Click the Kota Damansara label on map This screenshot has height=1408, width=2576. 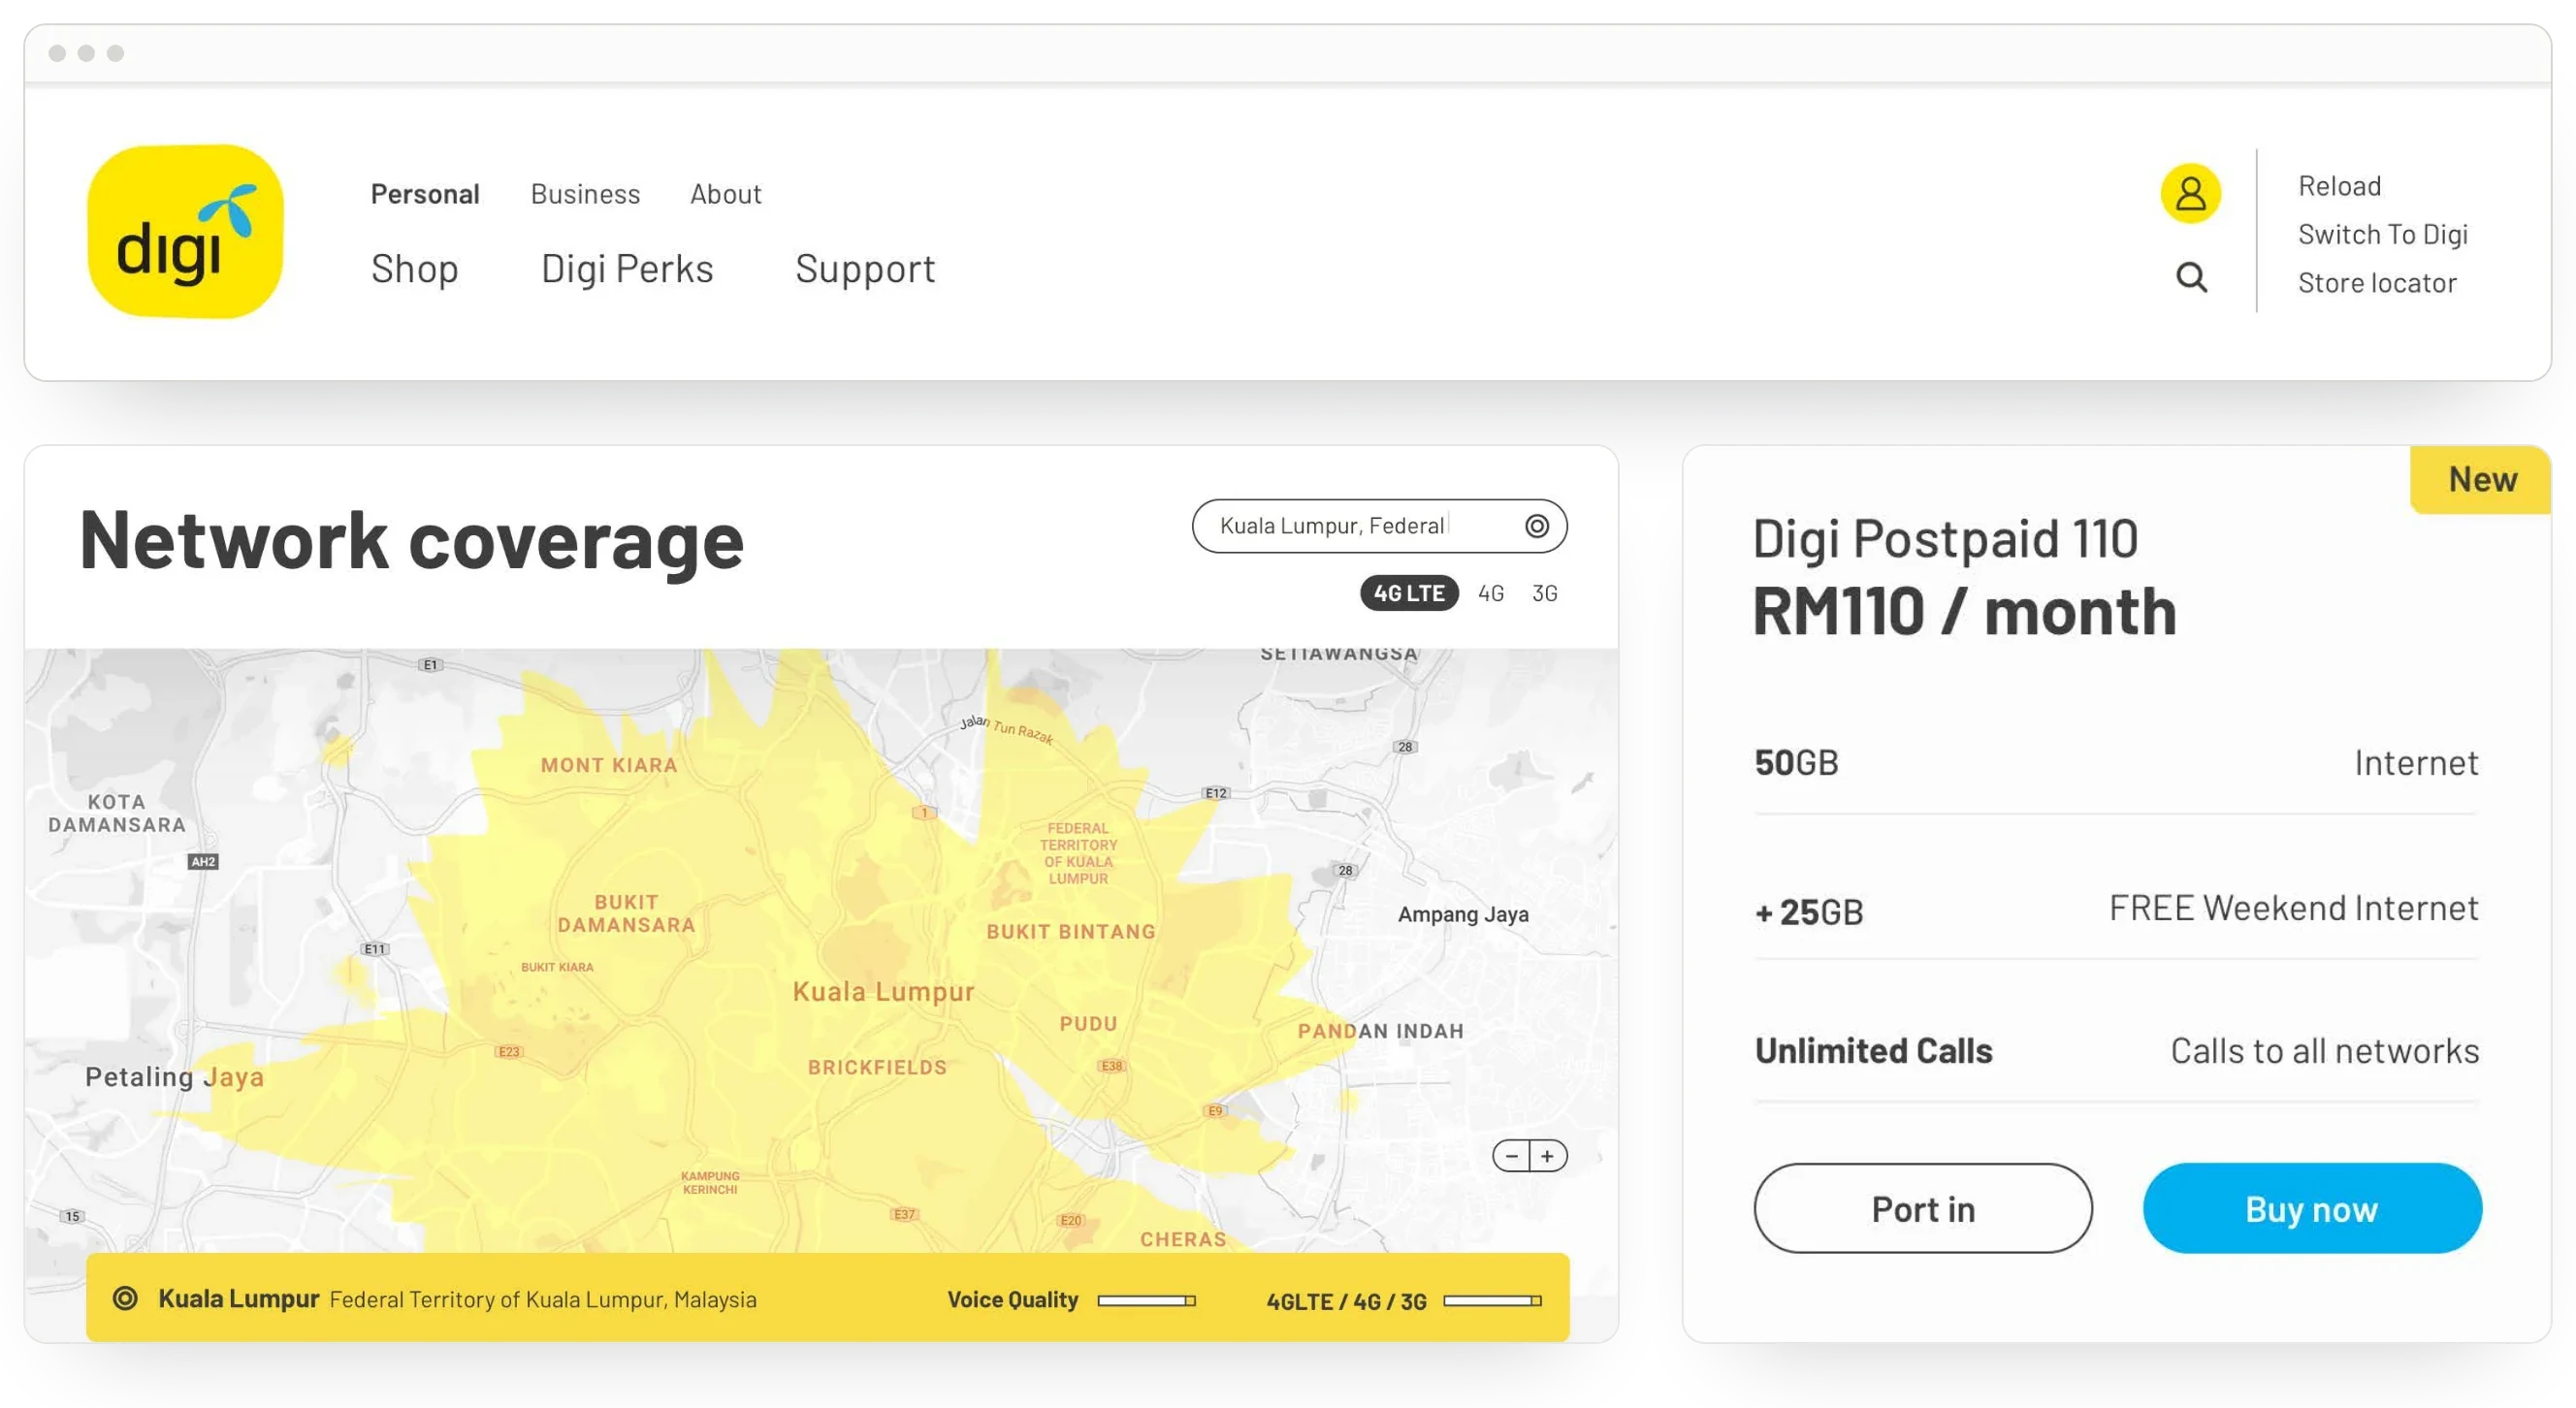tap(117, 813)
